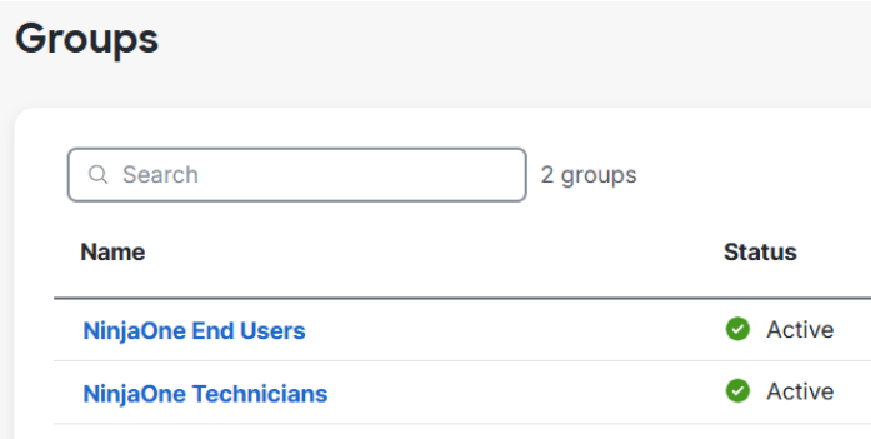Click the magnifier icon in Search box
Screen dimensions: 871x439
[x=98, y=175]
